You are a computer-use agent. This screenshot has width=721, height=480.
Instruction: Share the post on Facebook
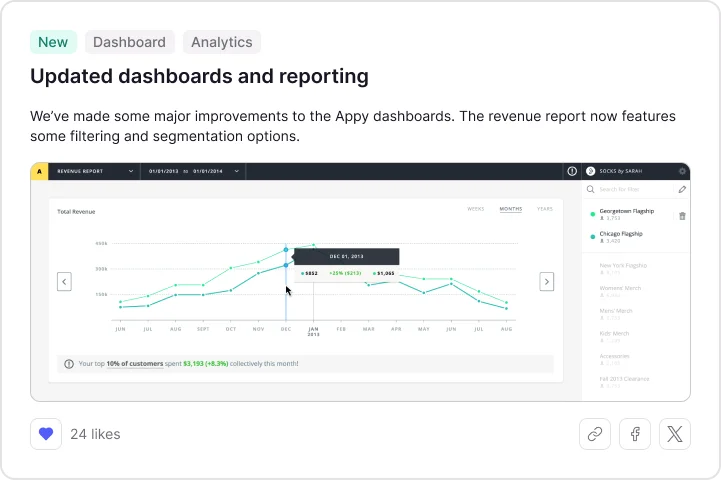tap(635, 434)
